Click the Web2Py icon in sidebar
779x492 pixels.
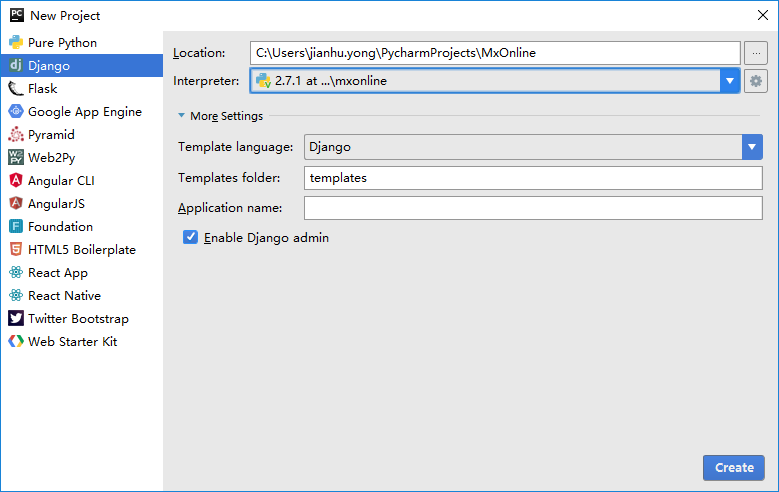point(16,158)
